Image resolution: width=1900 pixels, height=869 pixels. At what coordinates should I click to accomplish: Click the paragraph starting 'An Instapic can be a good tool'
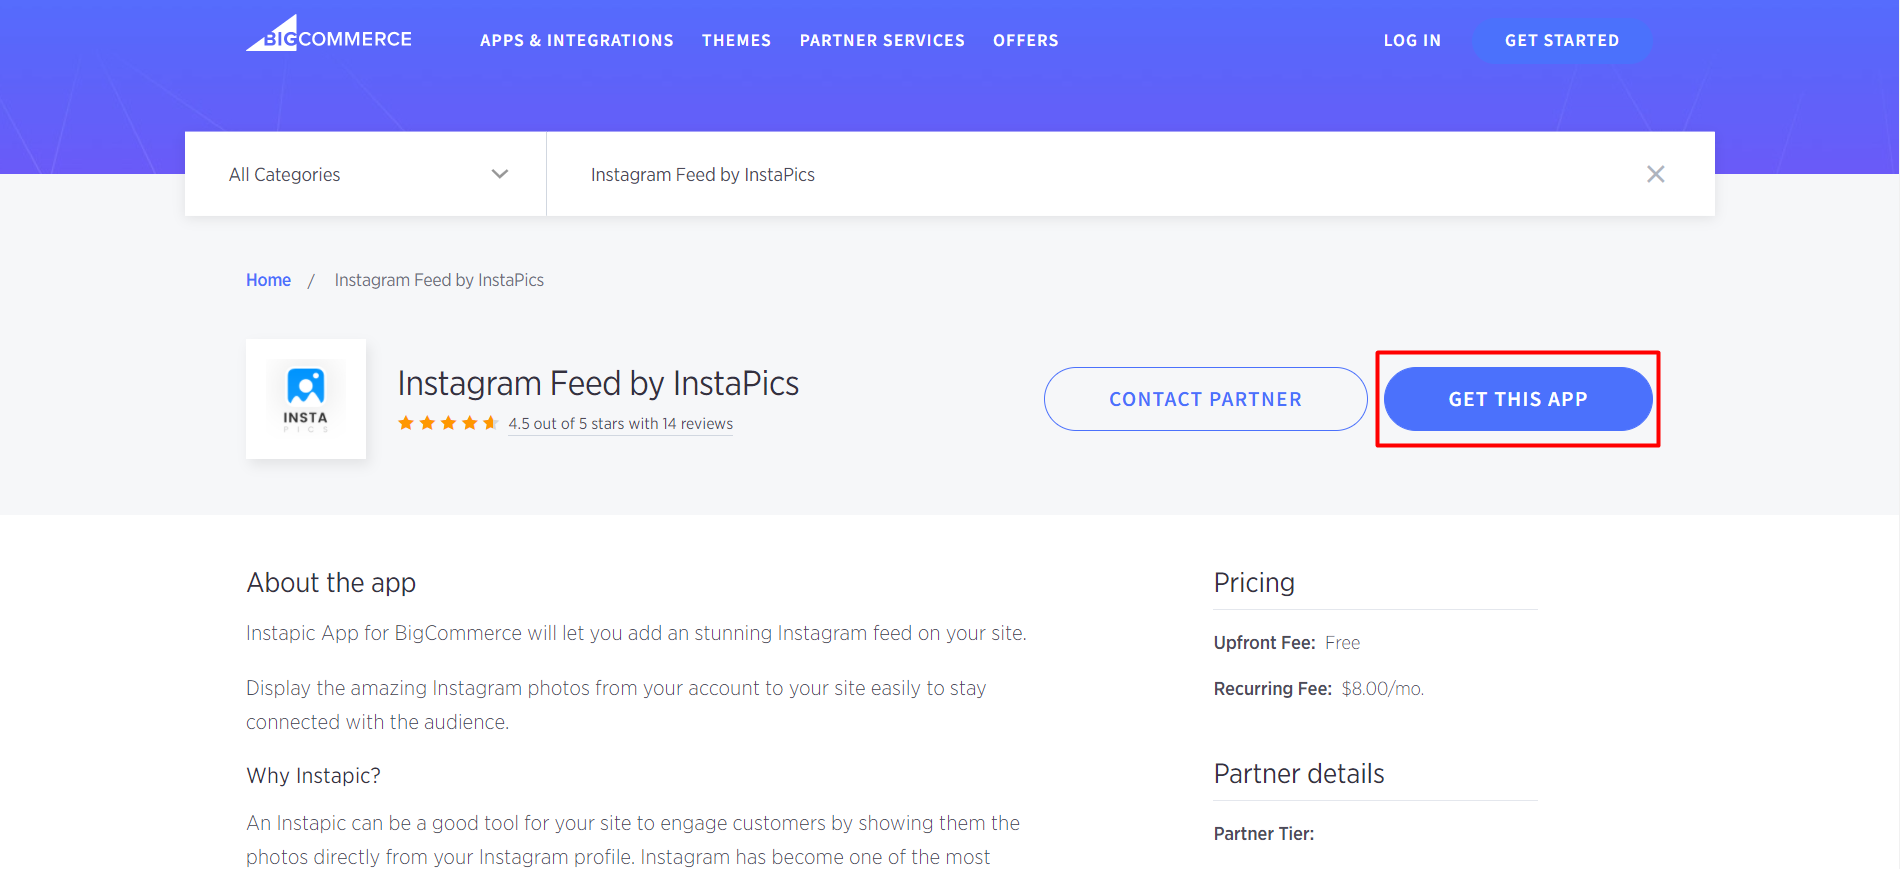(633, 840)
